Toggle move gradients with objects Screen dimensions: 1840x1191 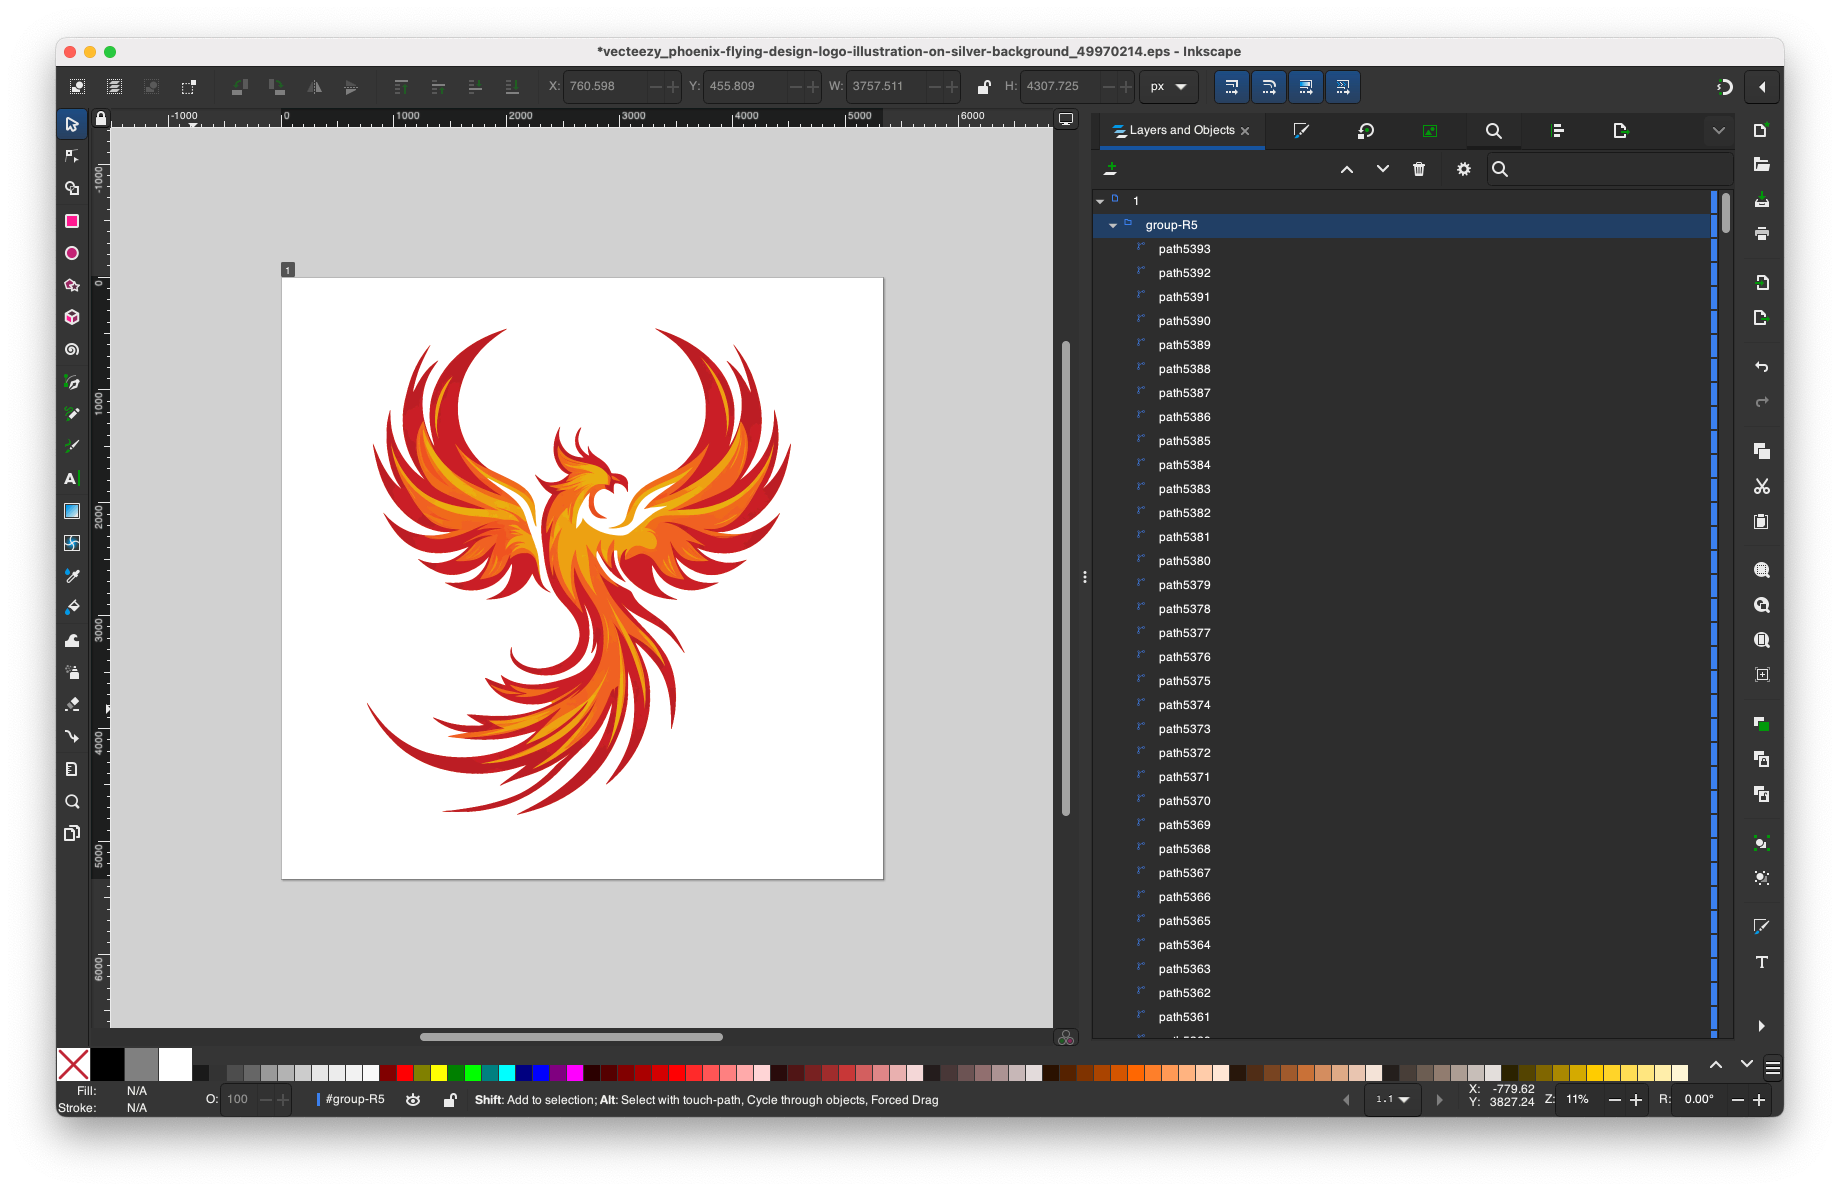click(x=1306, y=87)
